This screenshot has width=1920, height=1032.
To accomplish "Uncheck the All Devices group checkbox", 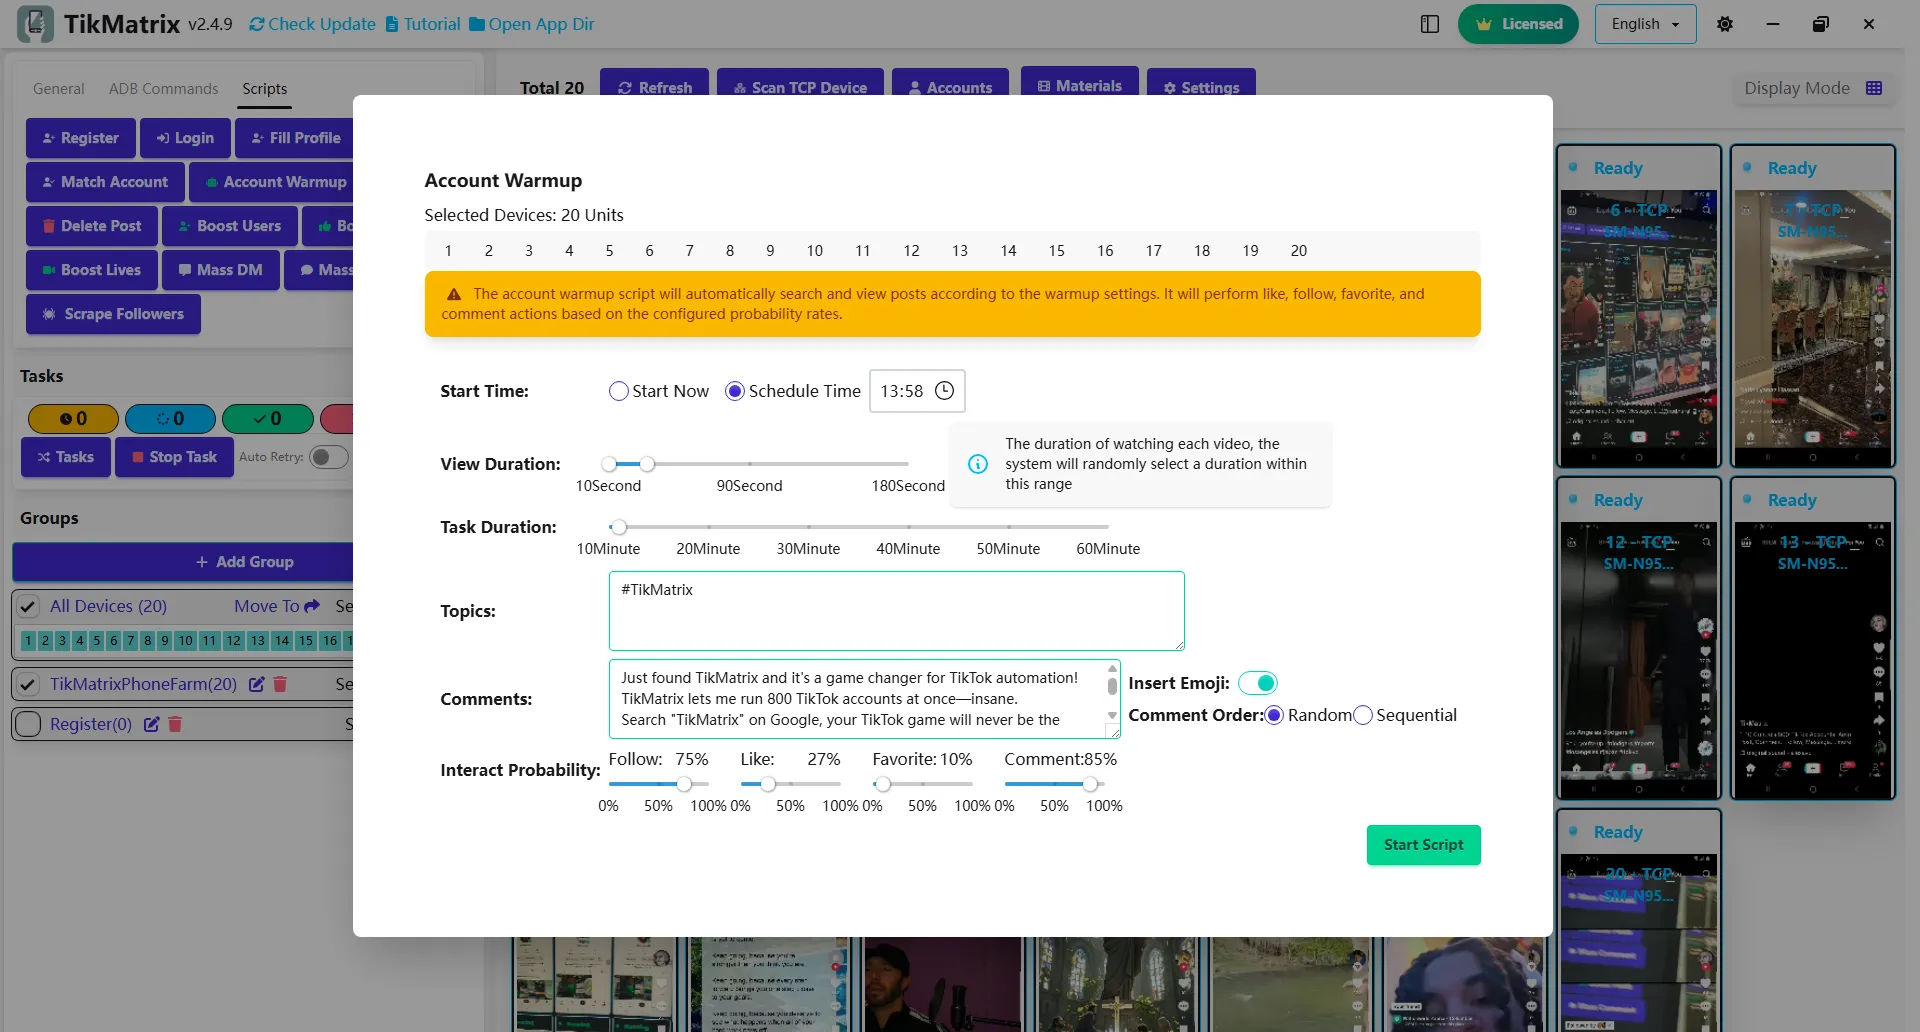I will point(28,605).
